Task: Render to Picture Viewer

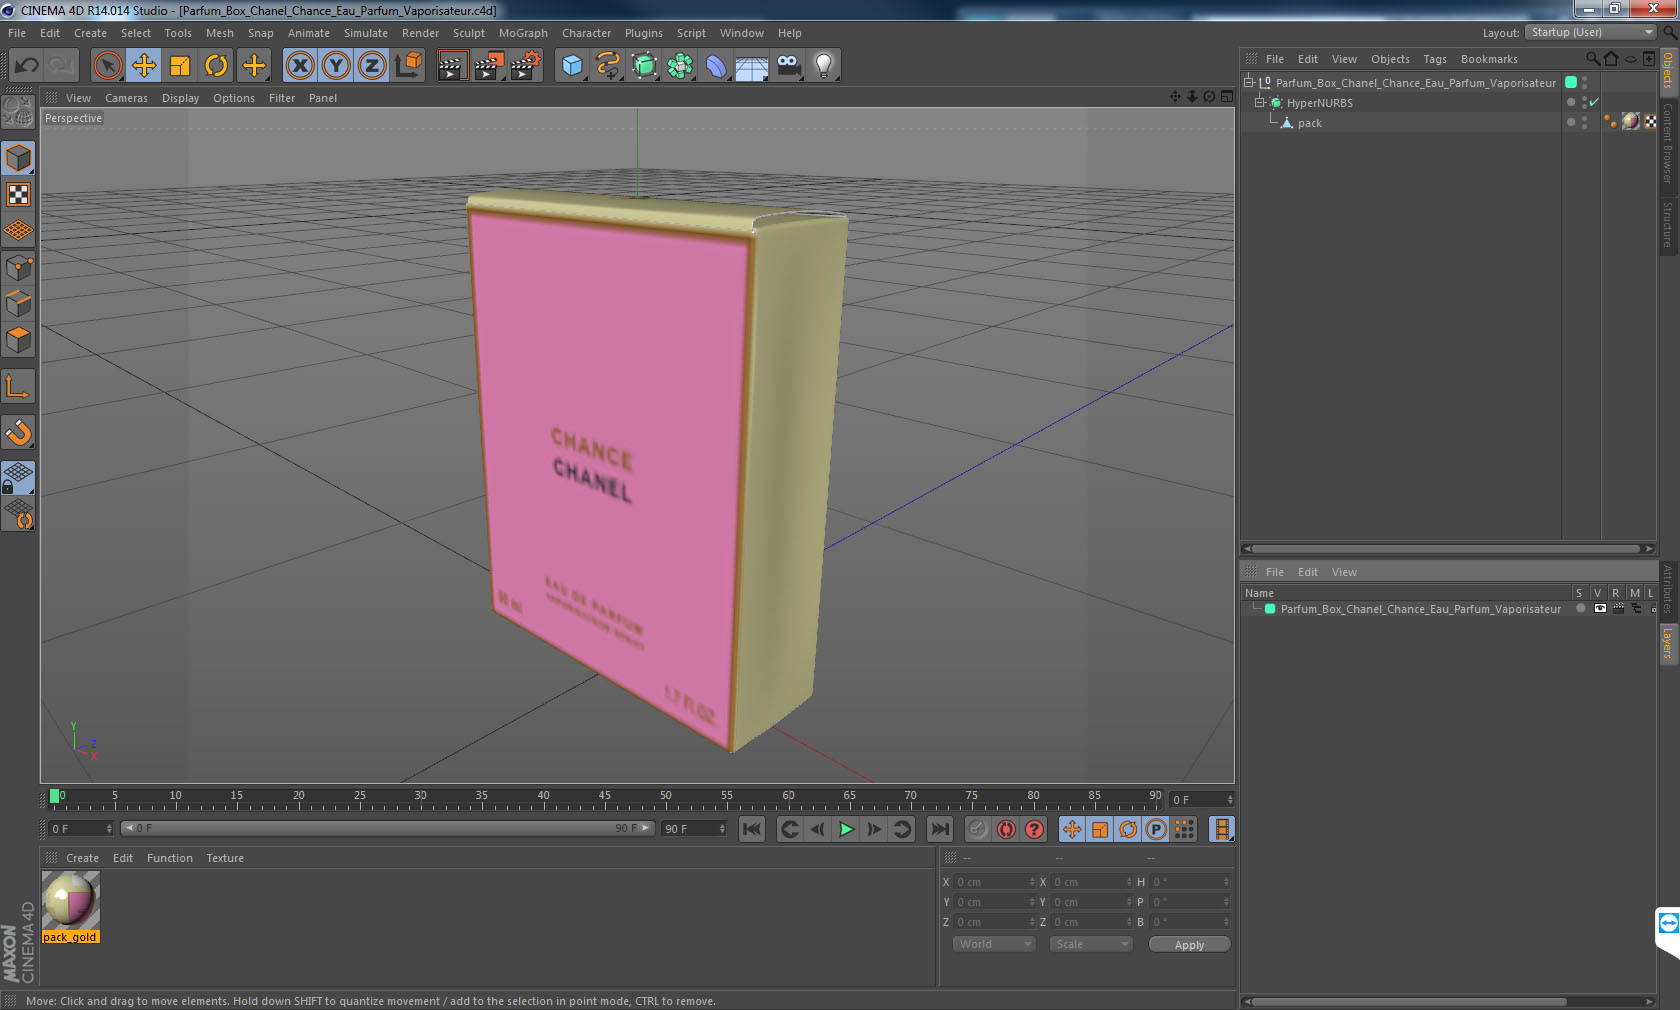Action: click(489, 66)
